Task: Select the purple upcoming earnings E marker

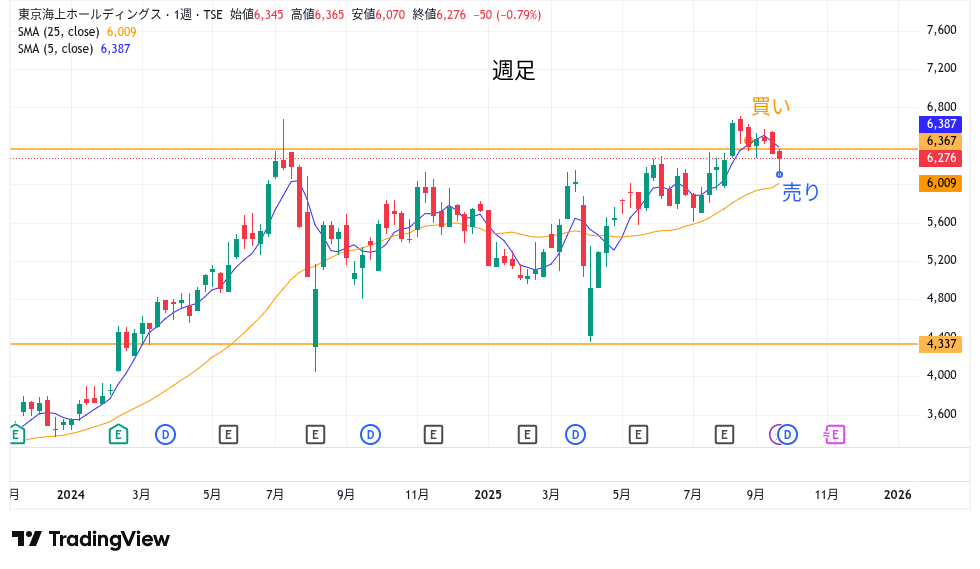Action: point(835,434)
